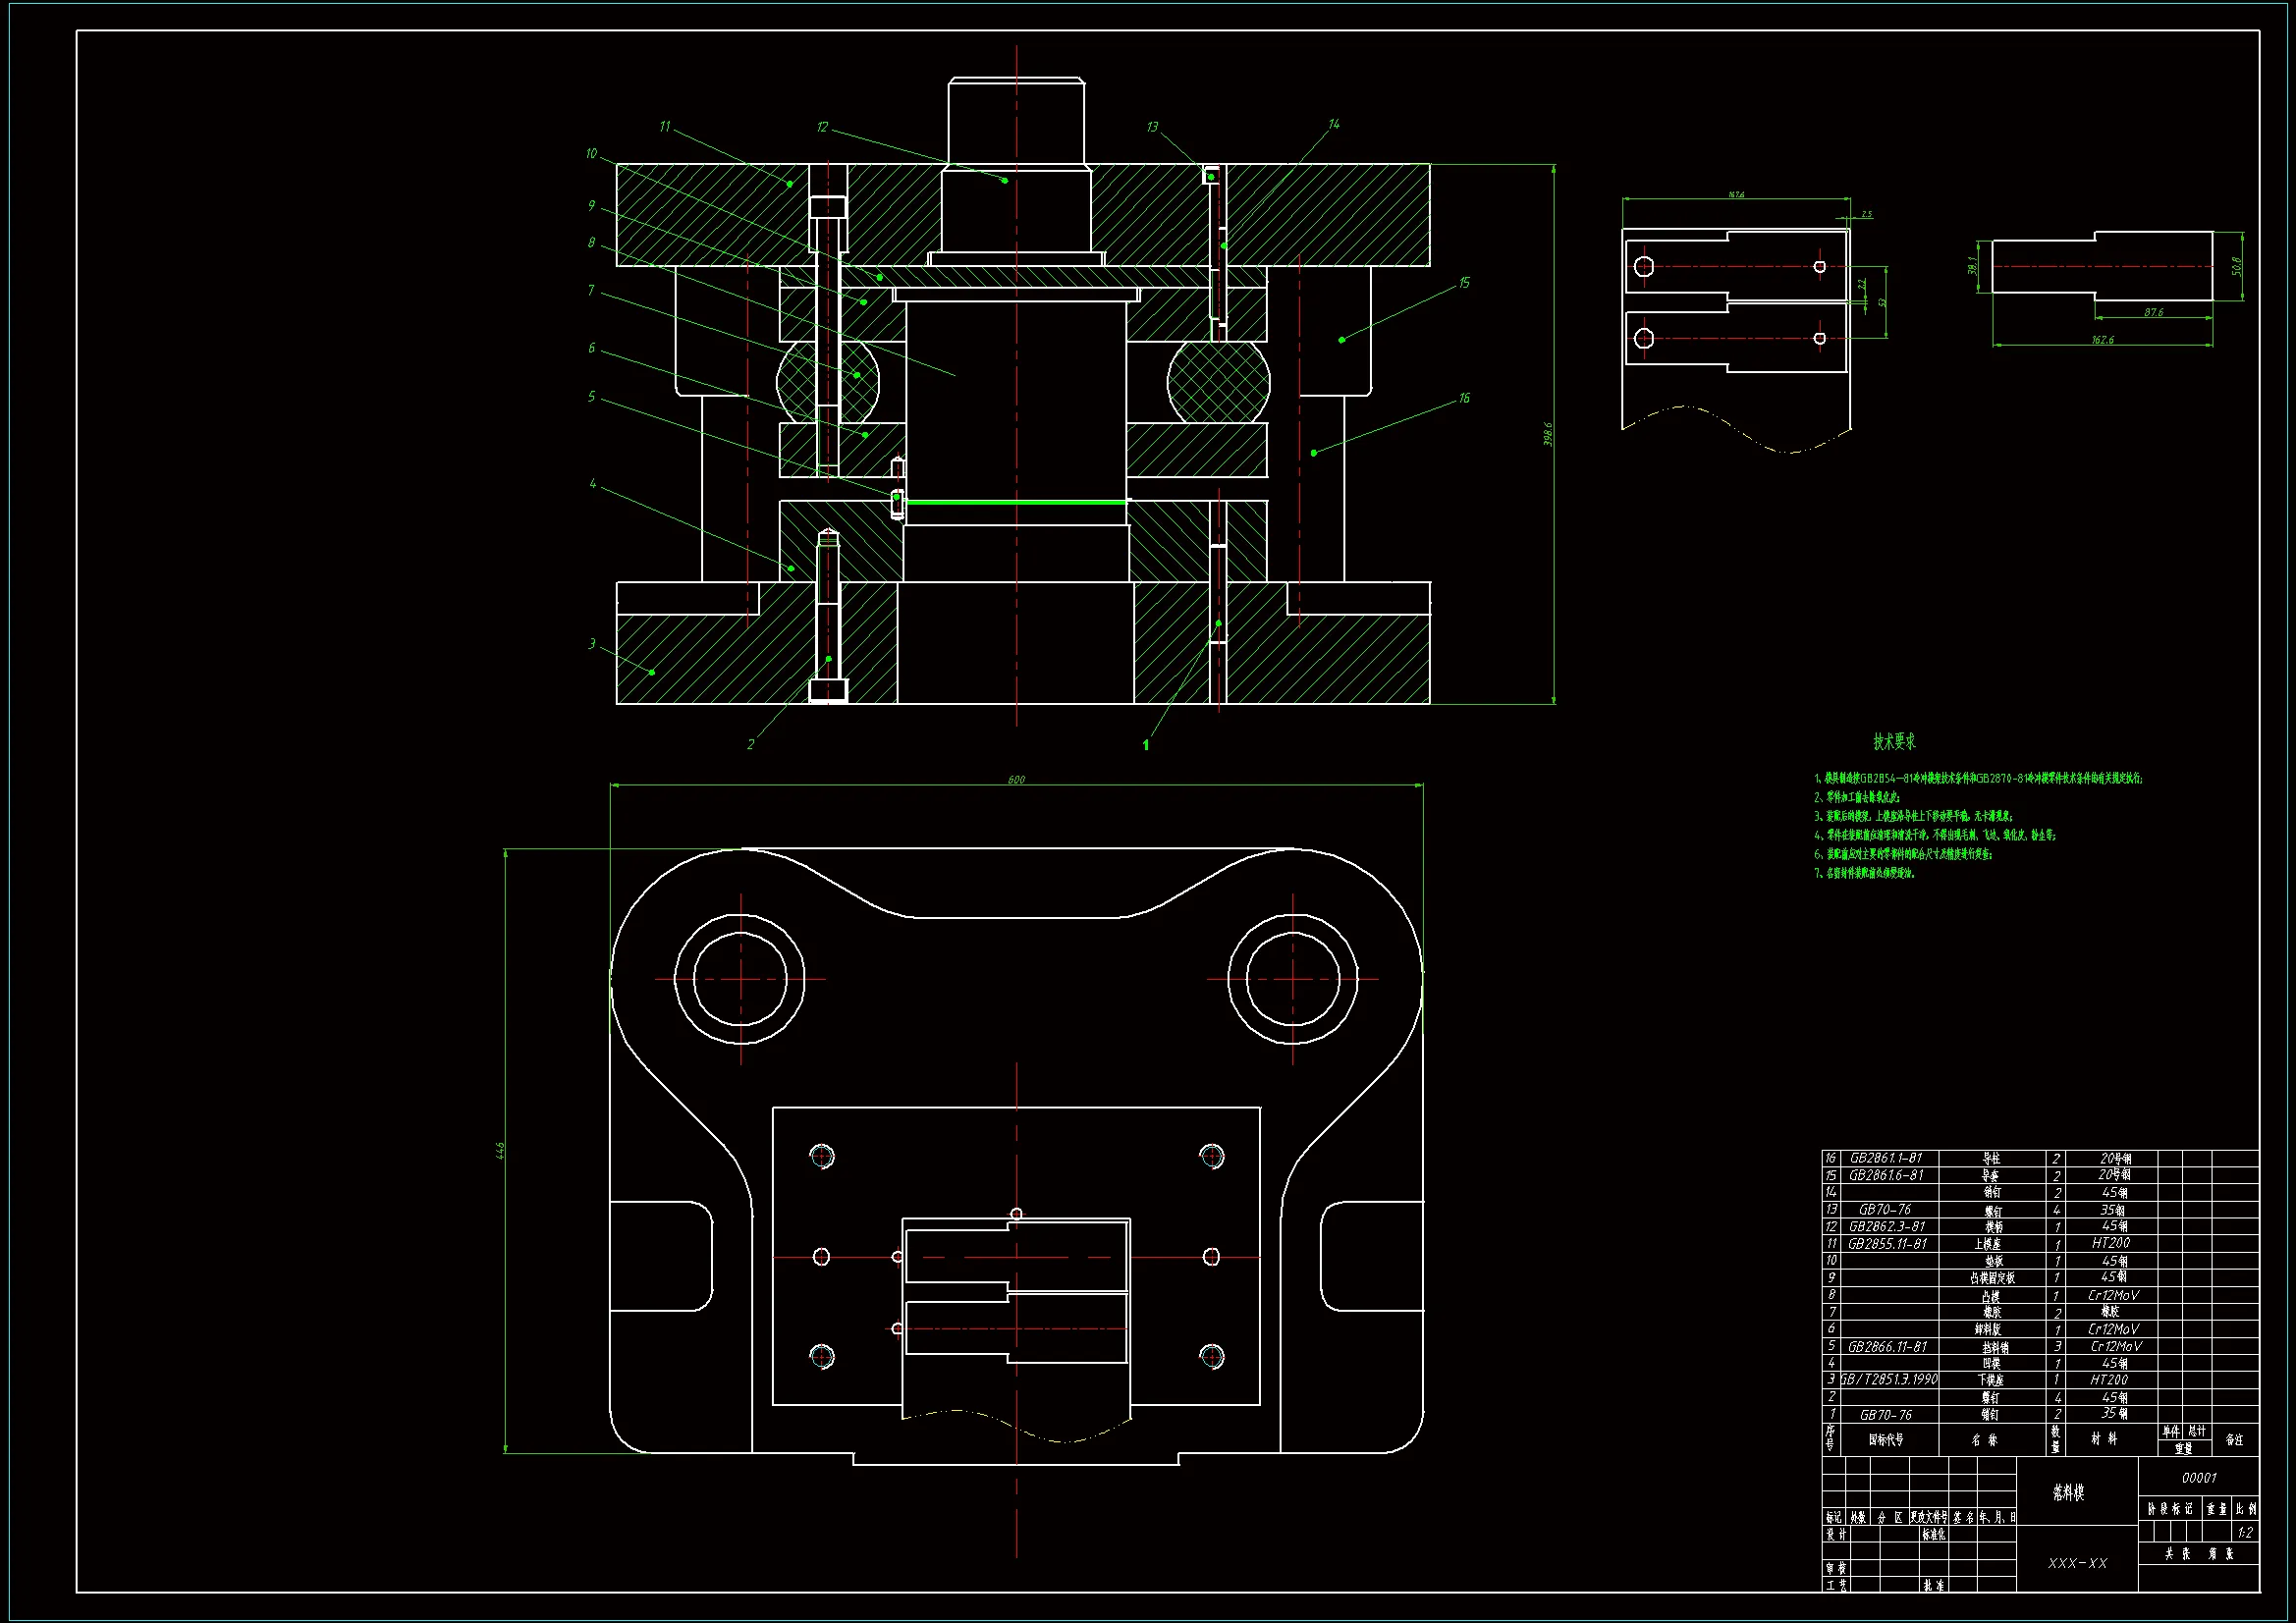Click the right guide pillar circle in the plan view
The width and height of the screenshot is (2296, 1623).
(x=1292, y=979)
